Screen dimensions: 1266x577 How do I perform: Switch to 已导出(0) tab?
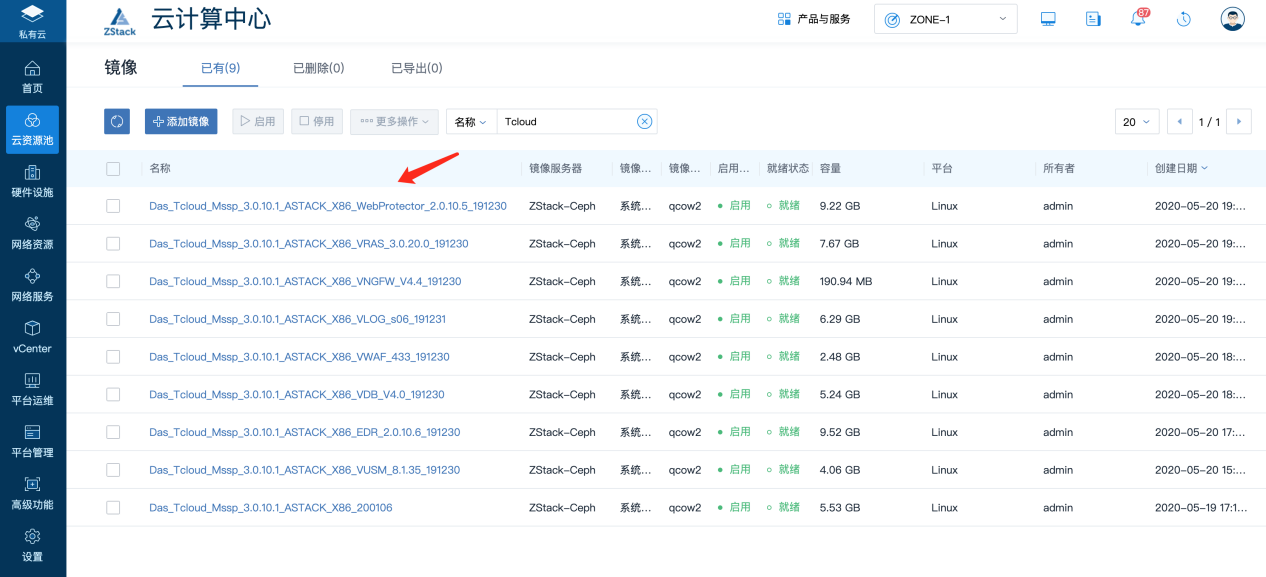tap(416, 68)
